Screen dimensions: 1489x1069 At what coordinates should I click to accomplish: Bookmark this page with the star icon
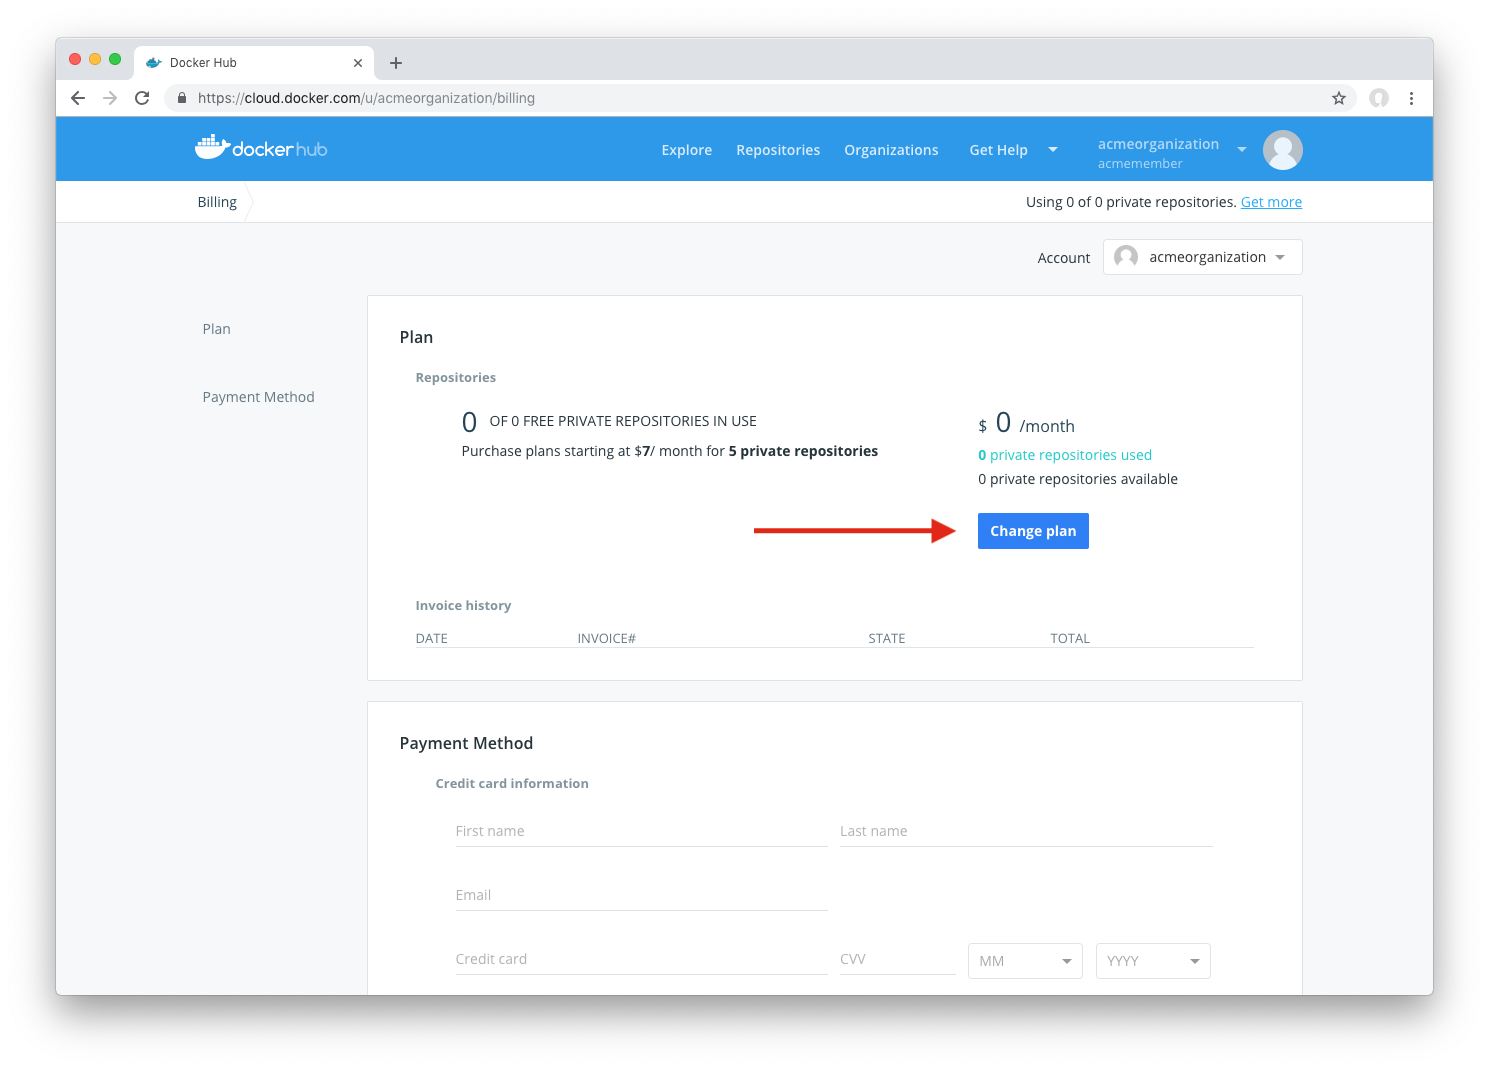(1339, 98)
